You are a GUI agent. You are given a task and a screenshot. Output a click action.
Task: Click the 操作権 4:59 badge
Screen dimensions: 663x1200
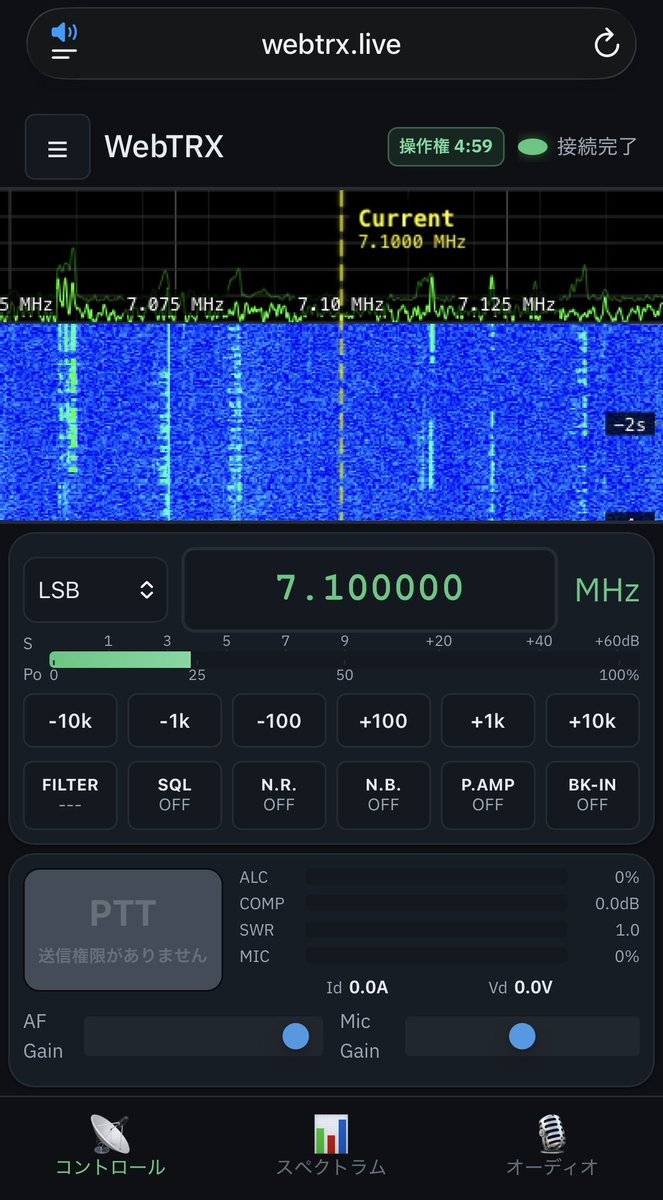click(446, 146)
